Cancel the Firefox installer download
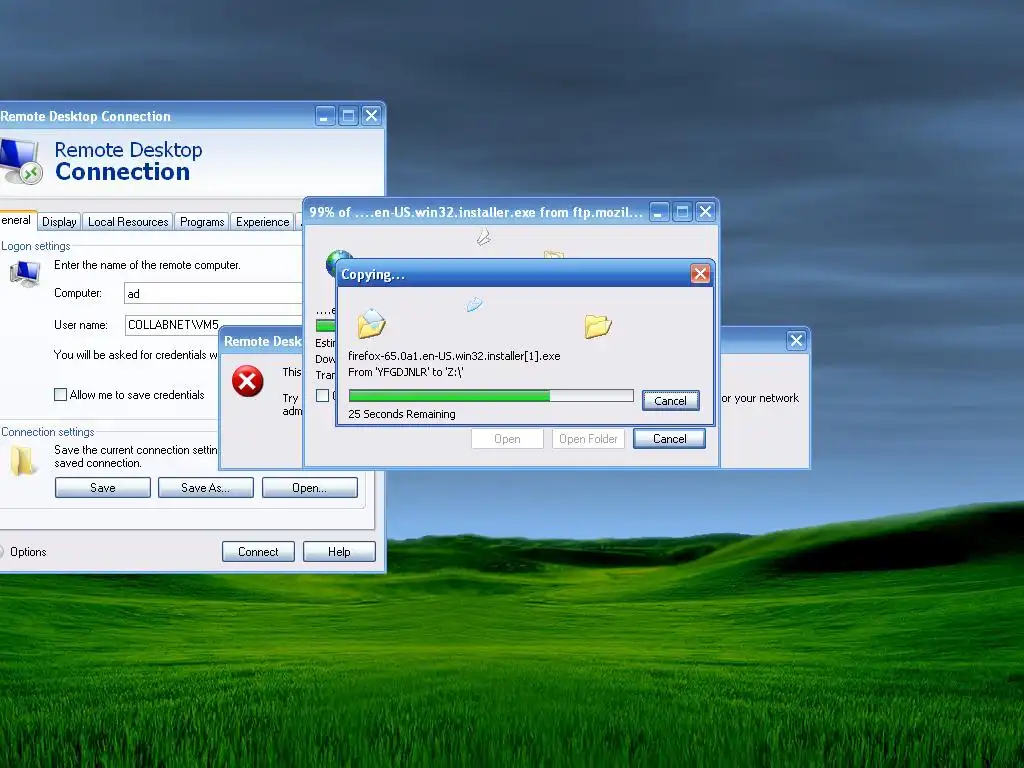 point(669,439)
